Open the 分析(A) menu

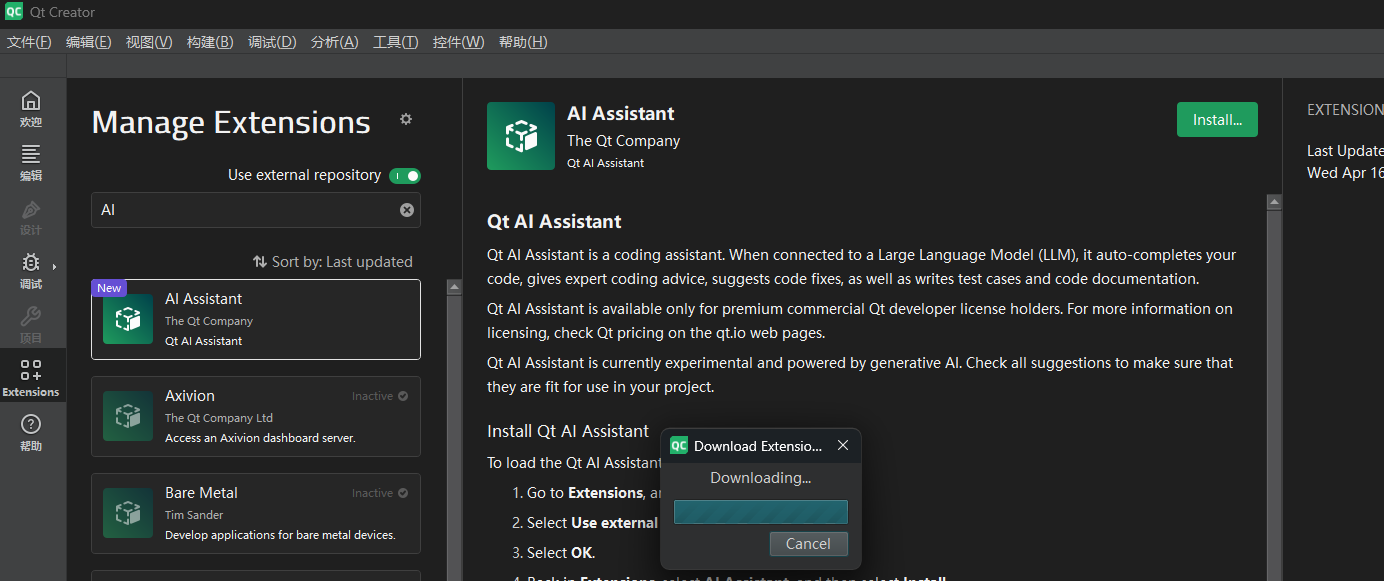coord(334,42)
